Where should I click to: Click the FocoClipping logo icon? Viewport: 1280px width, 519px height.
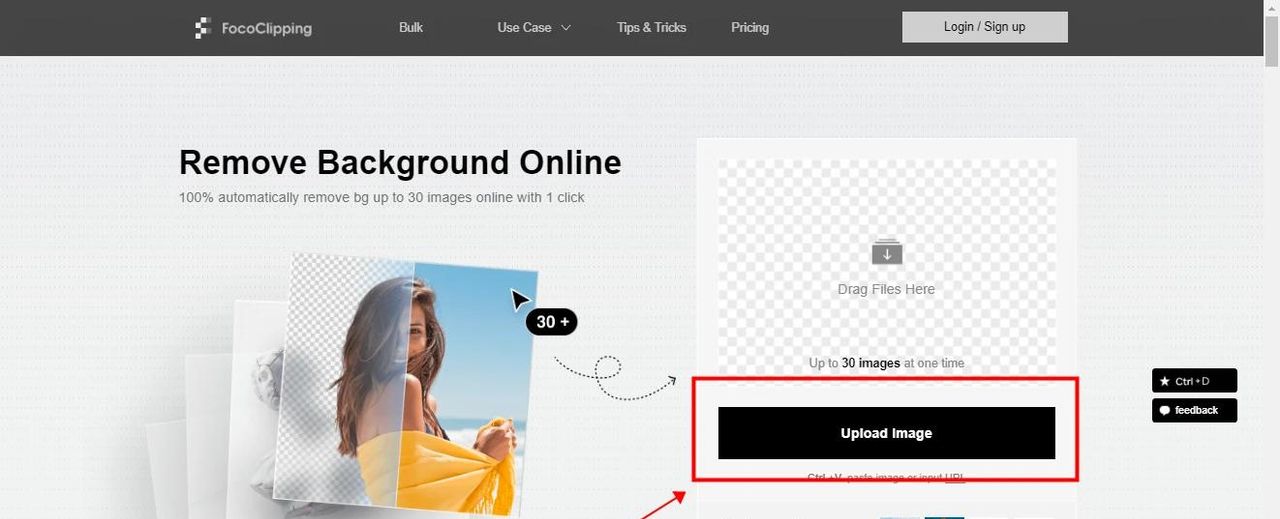point(203,28)
